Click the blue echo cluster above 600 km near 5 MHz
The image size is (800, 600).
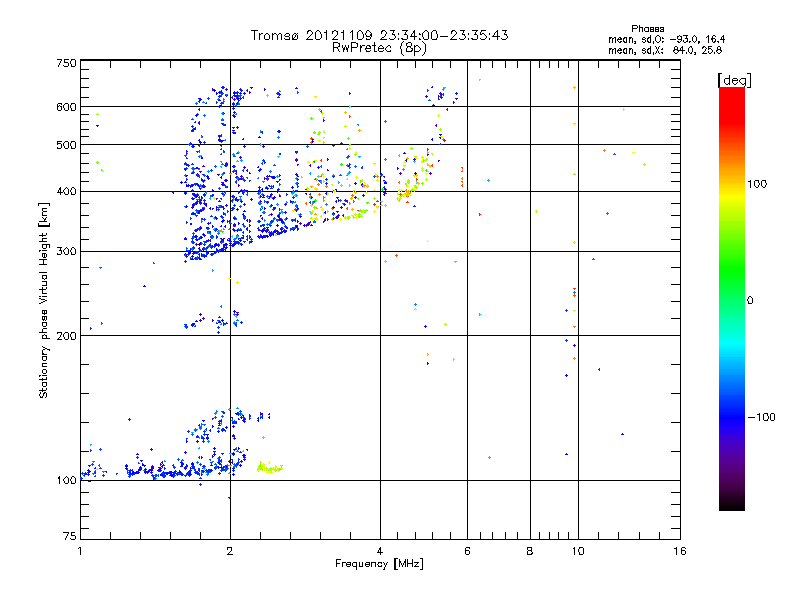click(x=442, y=96)
